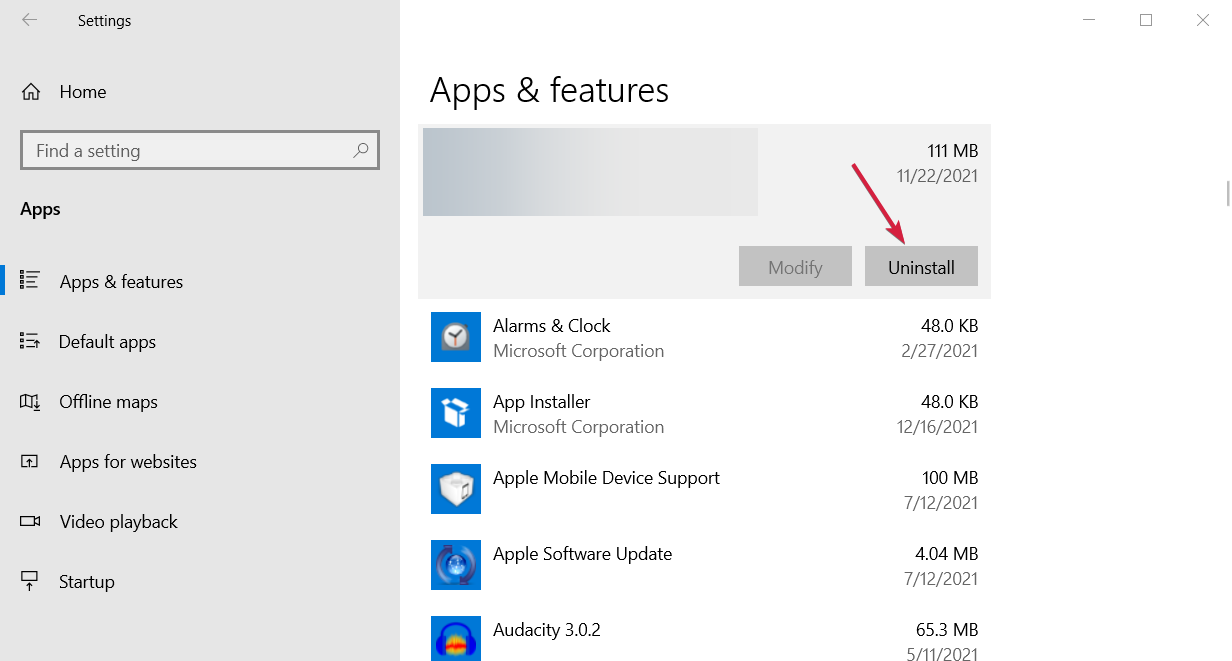Open Offline maps settings page
The image size is (1232, 661).
pos(108,402)
